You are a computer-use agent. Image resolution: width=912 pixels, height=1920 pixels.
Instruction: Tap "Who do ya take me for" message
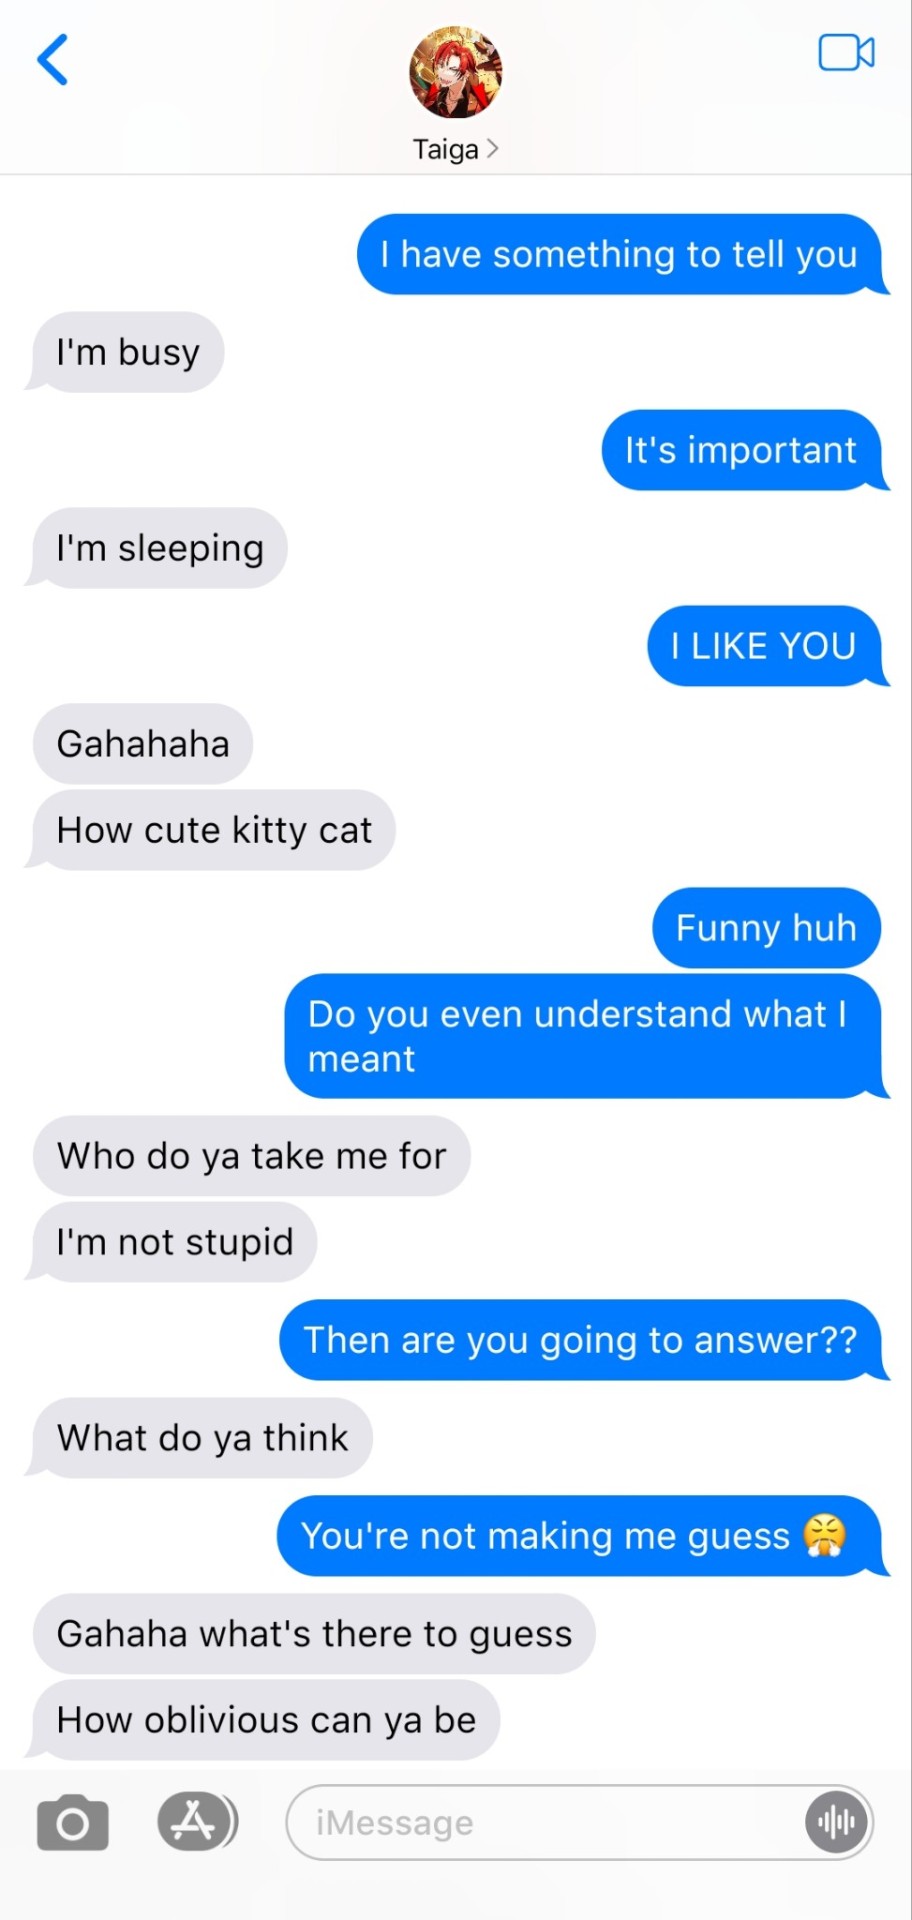click(251, 1156)
